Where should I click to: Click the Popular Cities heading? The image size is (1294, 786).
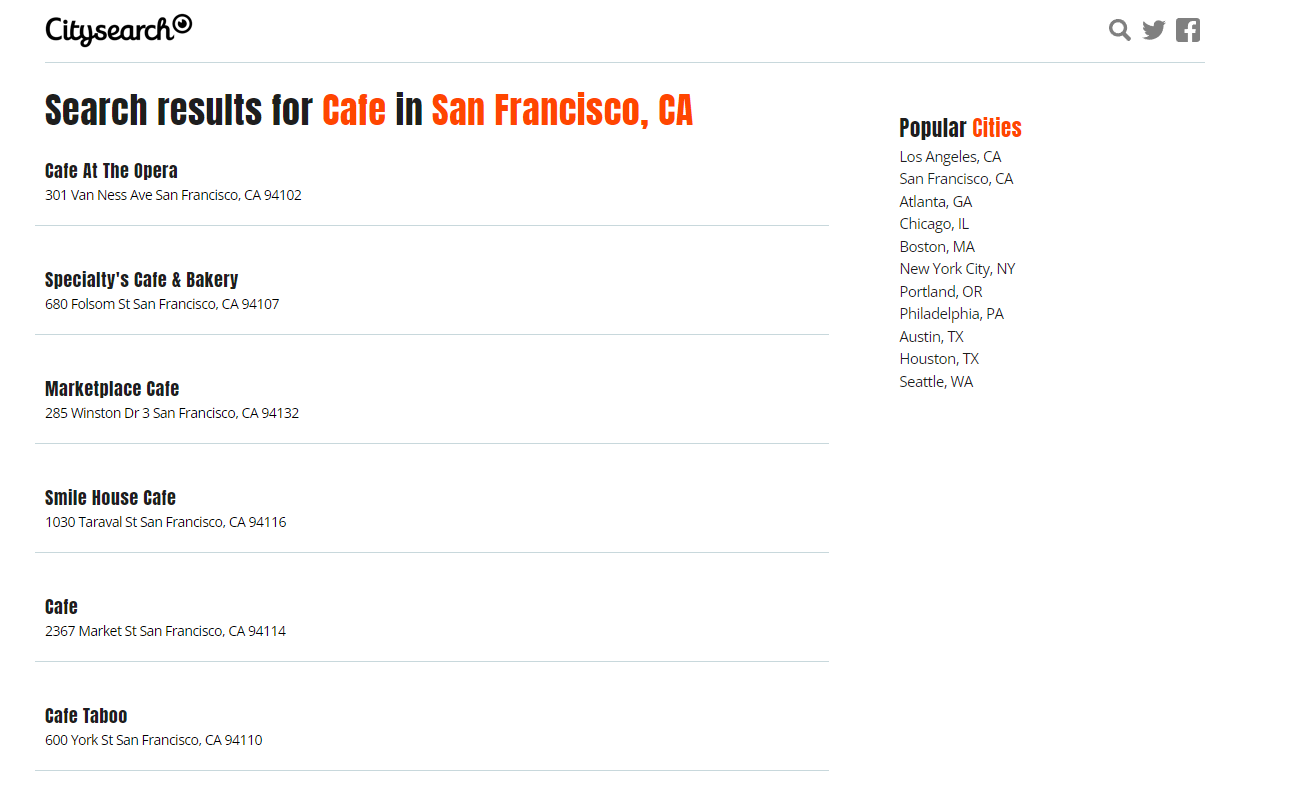(x=960, y=128)
